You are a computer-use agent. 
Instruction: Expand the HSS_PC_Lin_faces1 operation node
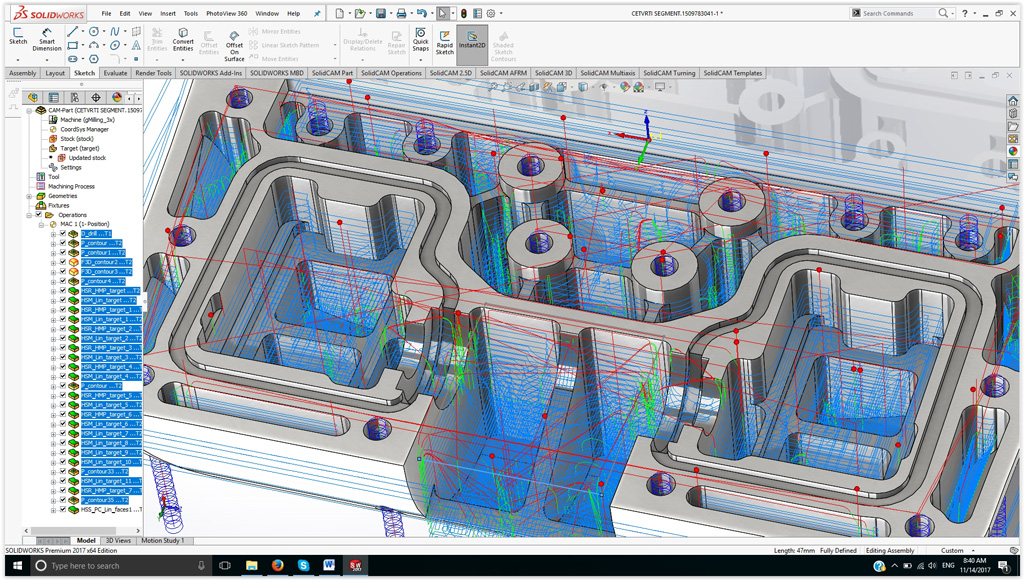(54, 509)
